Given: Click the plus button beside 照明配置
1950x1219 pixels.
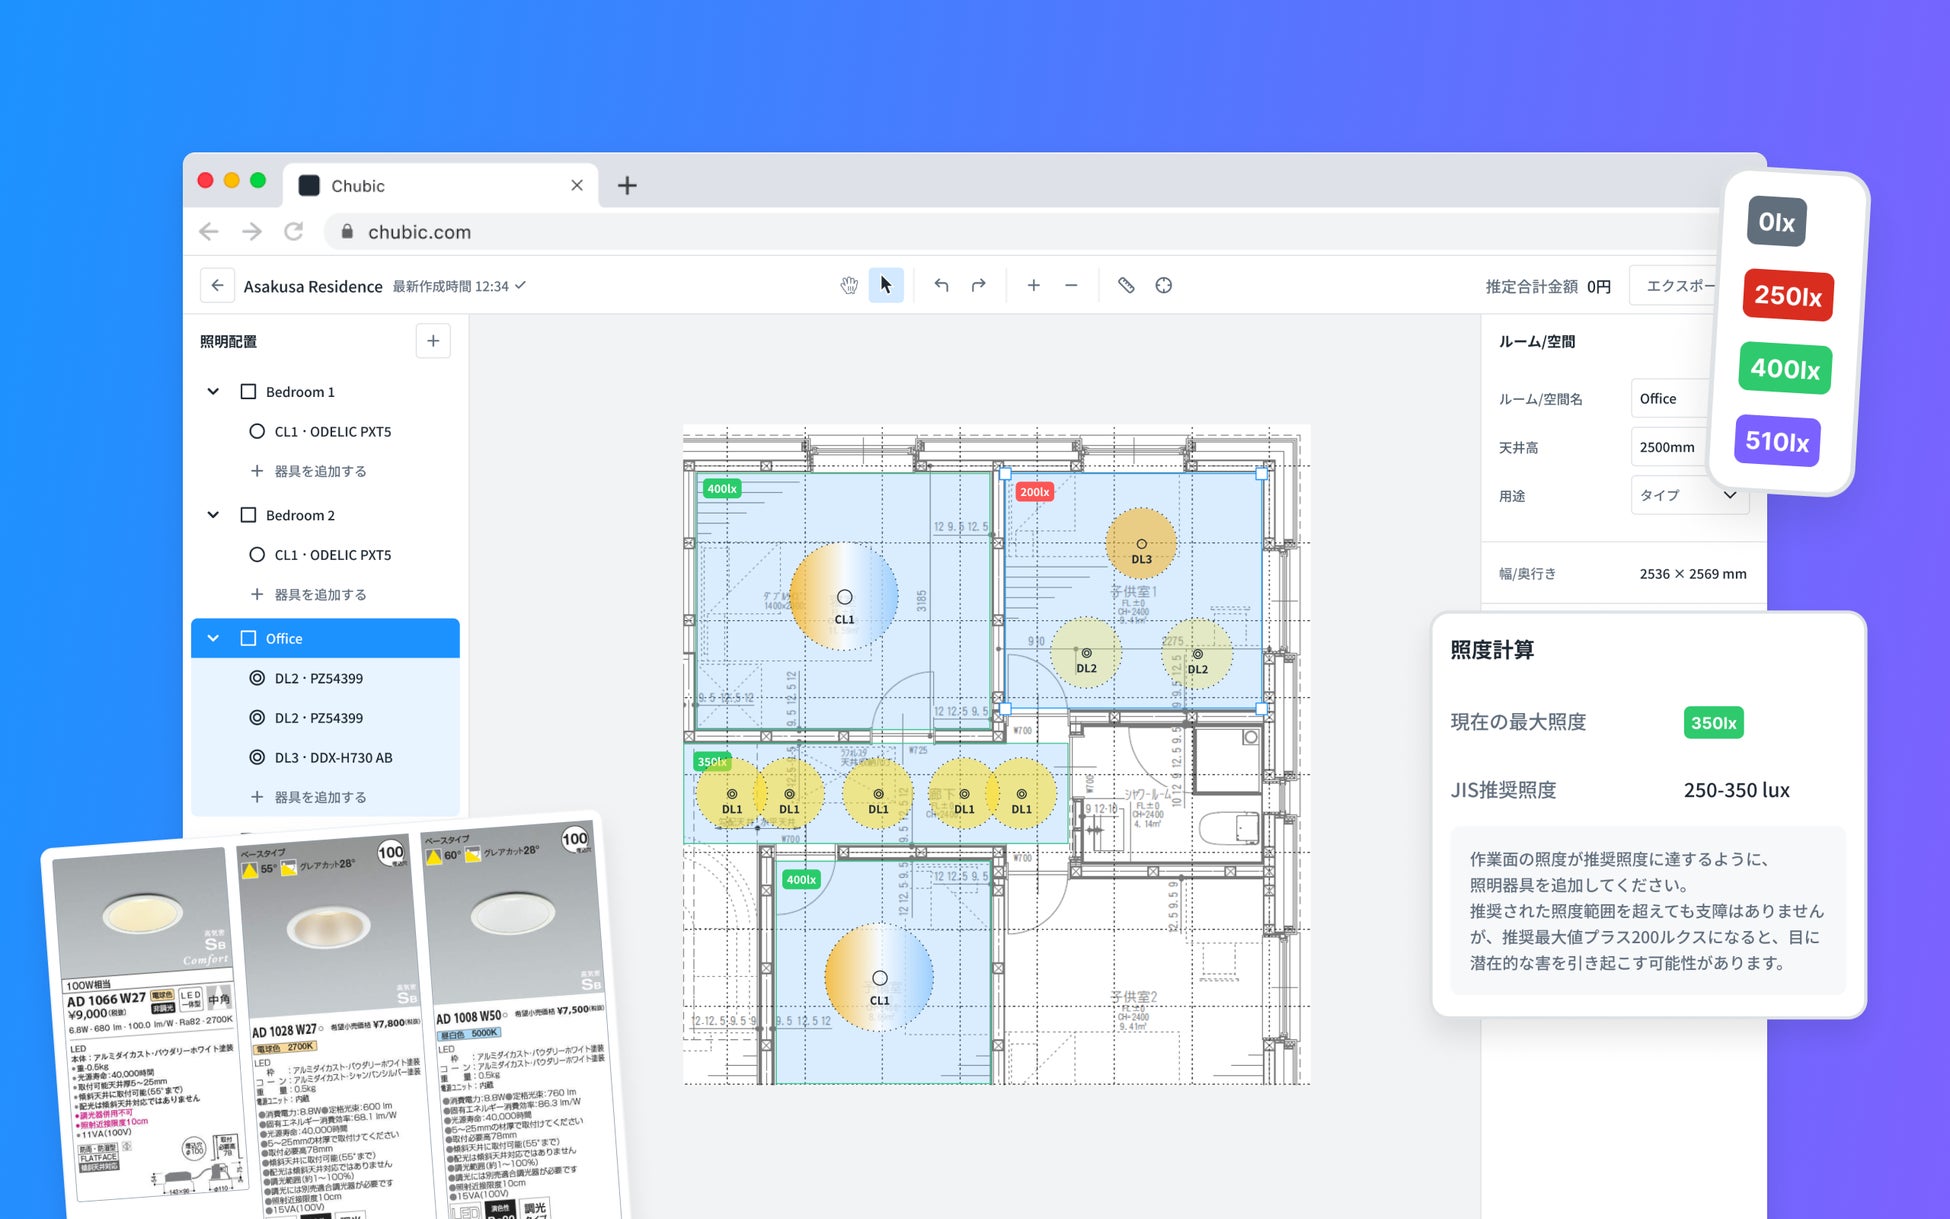Looking at the screenshot, I should click(x=433, y=341).
